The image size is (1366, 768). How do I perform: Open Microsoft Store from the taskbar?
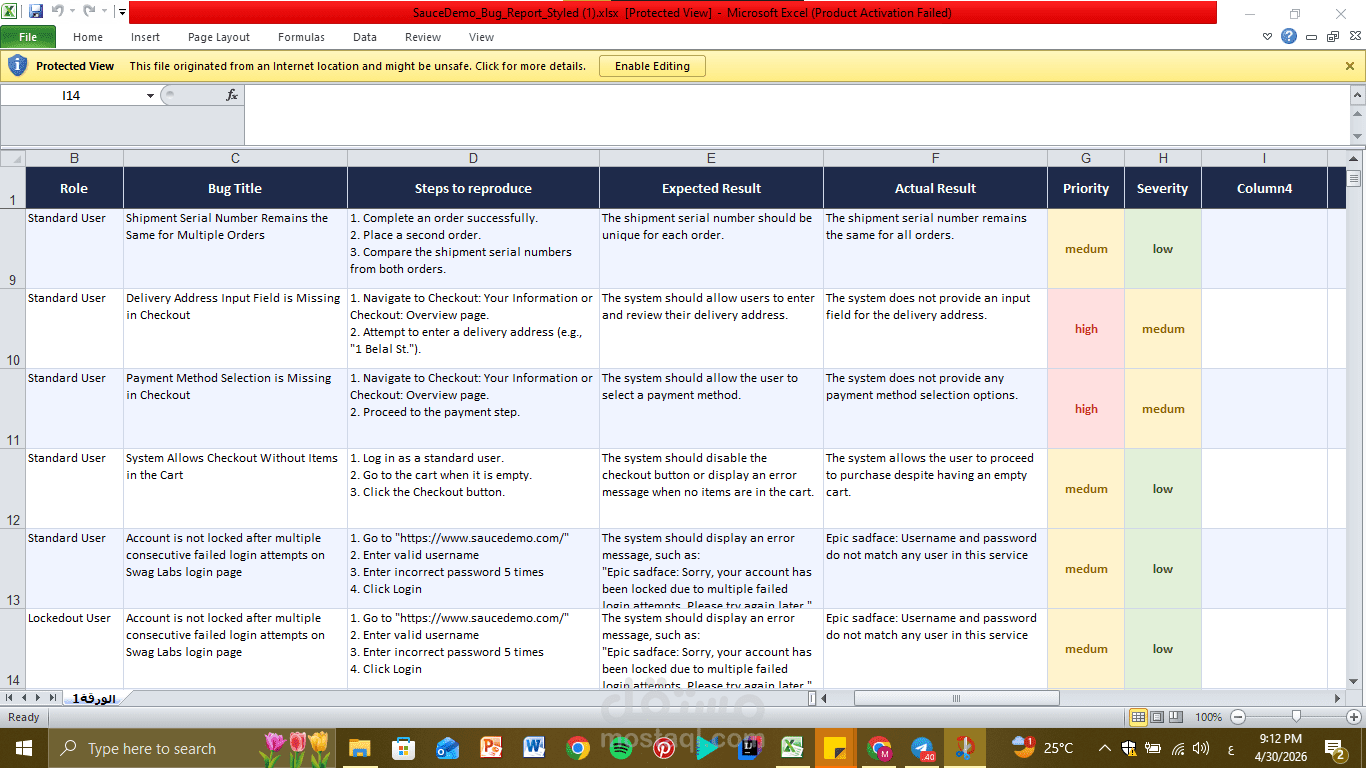[x=403, y=748]
